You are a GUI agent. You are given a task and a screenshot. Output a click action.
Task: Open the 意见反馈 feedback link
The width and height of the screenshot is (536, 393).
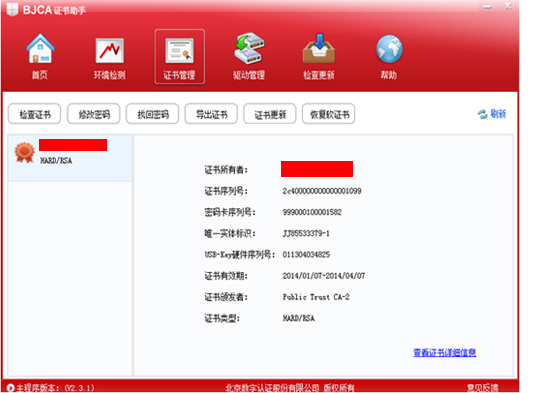(482, 388)
